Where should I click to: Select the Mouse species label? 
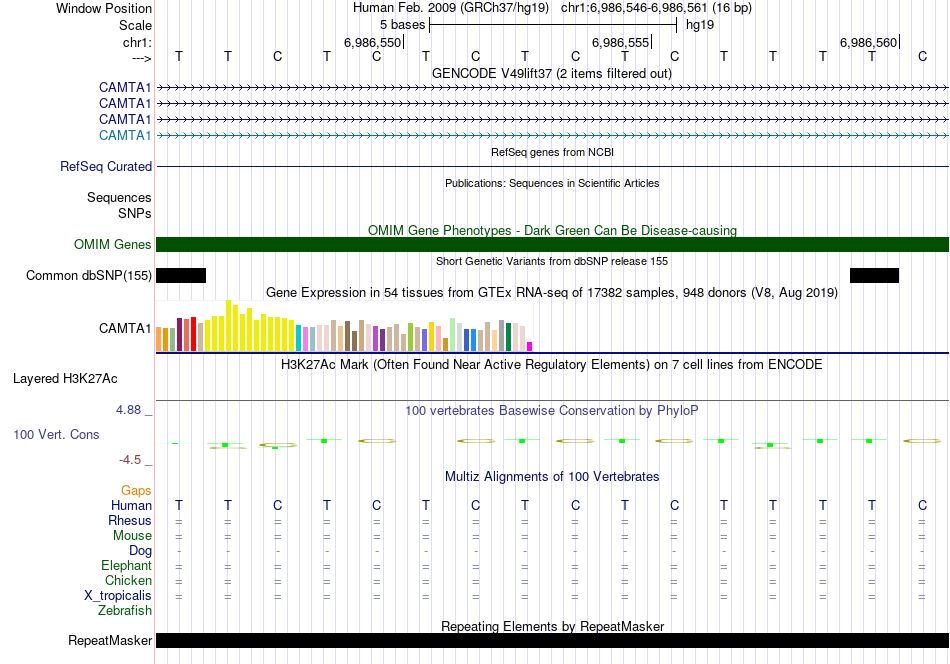132,536
